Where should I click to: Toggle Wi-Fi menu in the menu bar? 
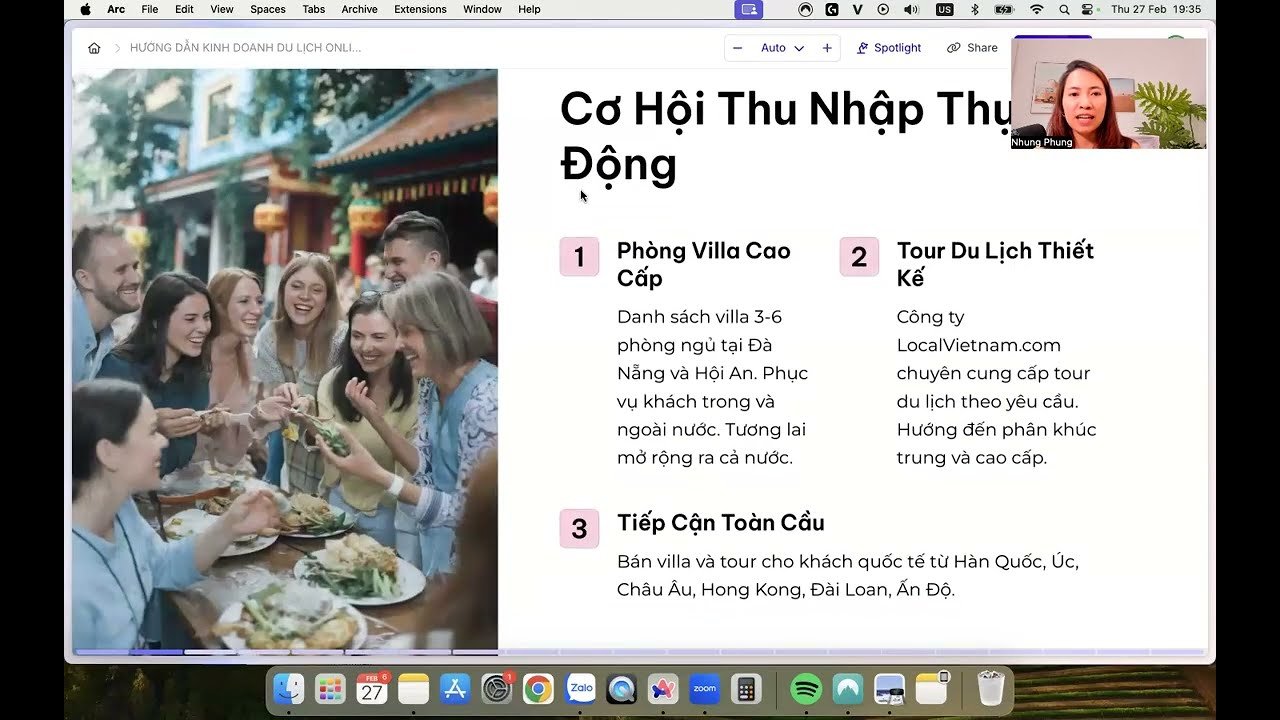[x=1037, y=9]
